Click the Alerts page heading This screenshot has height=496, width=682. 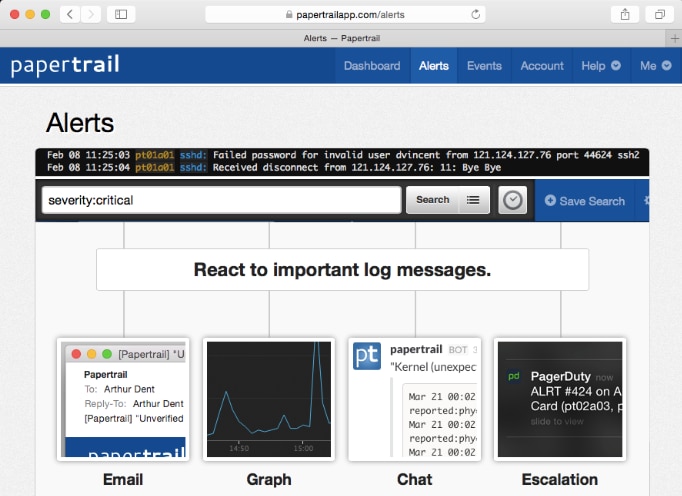[x=80, y=123]
